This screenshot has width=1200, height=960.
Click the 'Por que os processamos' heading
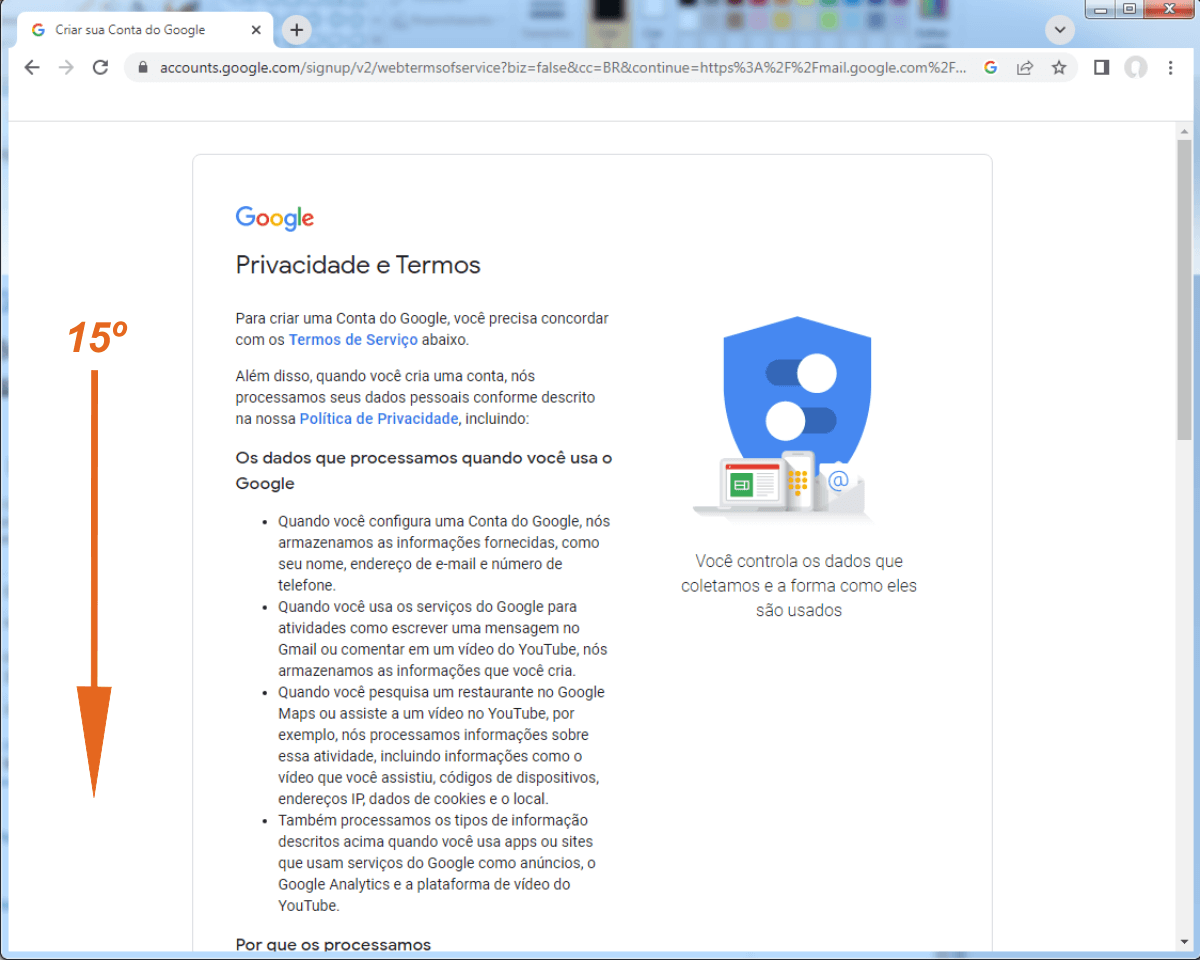(333, 944)
